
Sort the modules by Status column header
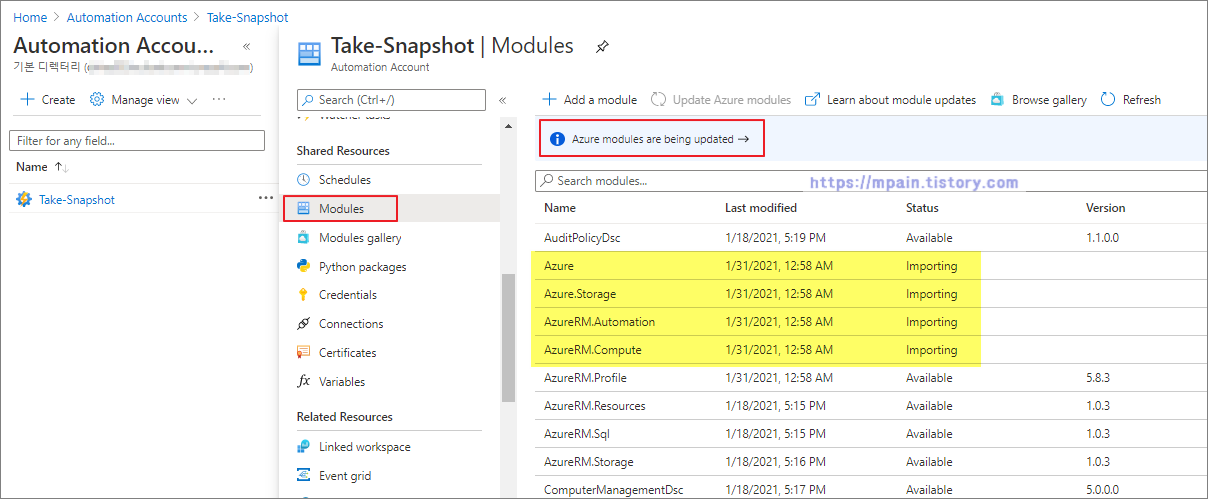(x=922, y=208)
